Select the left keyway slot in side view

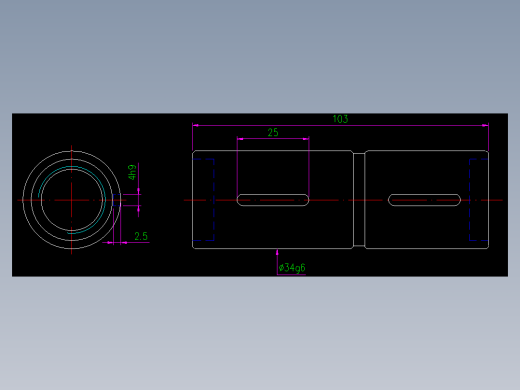[x=273, y=200]
